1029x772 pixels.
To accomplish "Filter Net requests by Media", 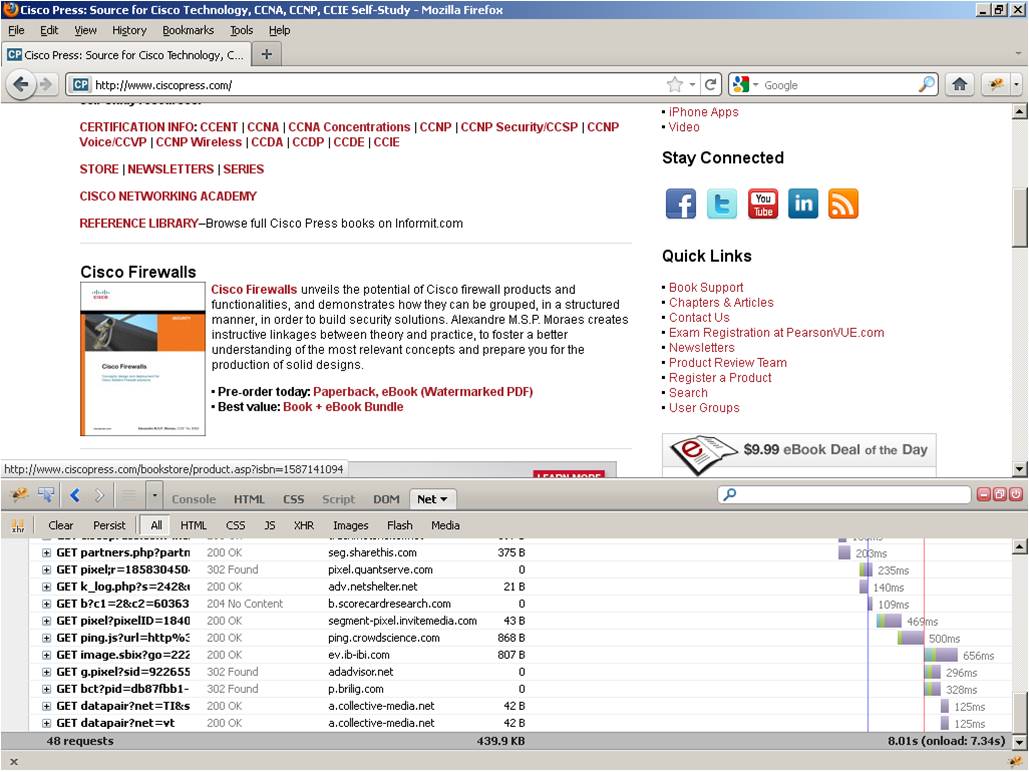I will (x=445, y=525).
